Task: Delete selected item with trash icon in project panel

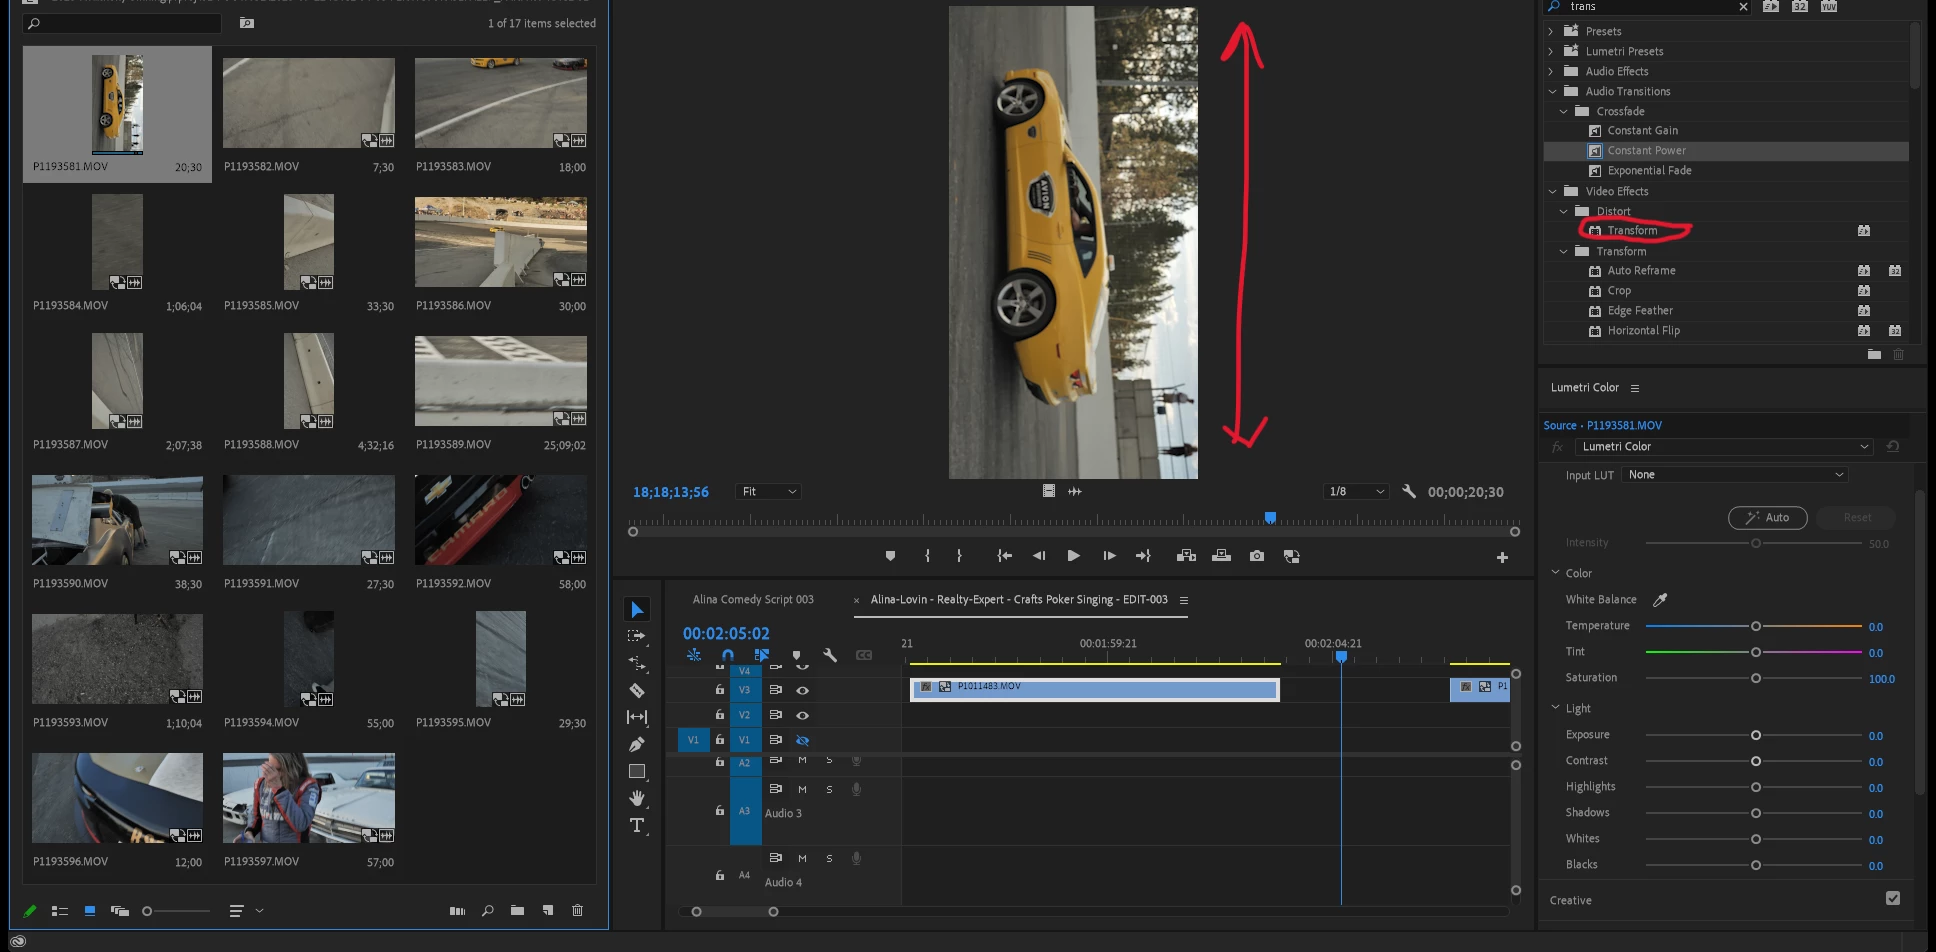Action: [577, 911]
